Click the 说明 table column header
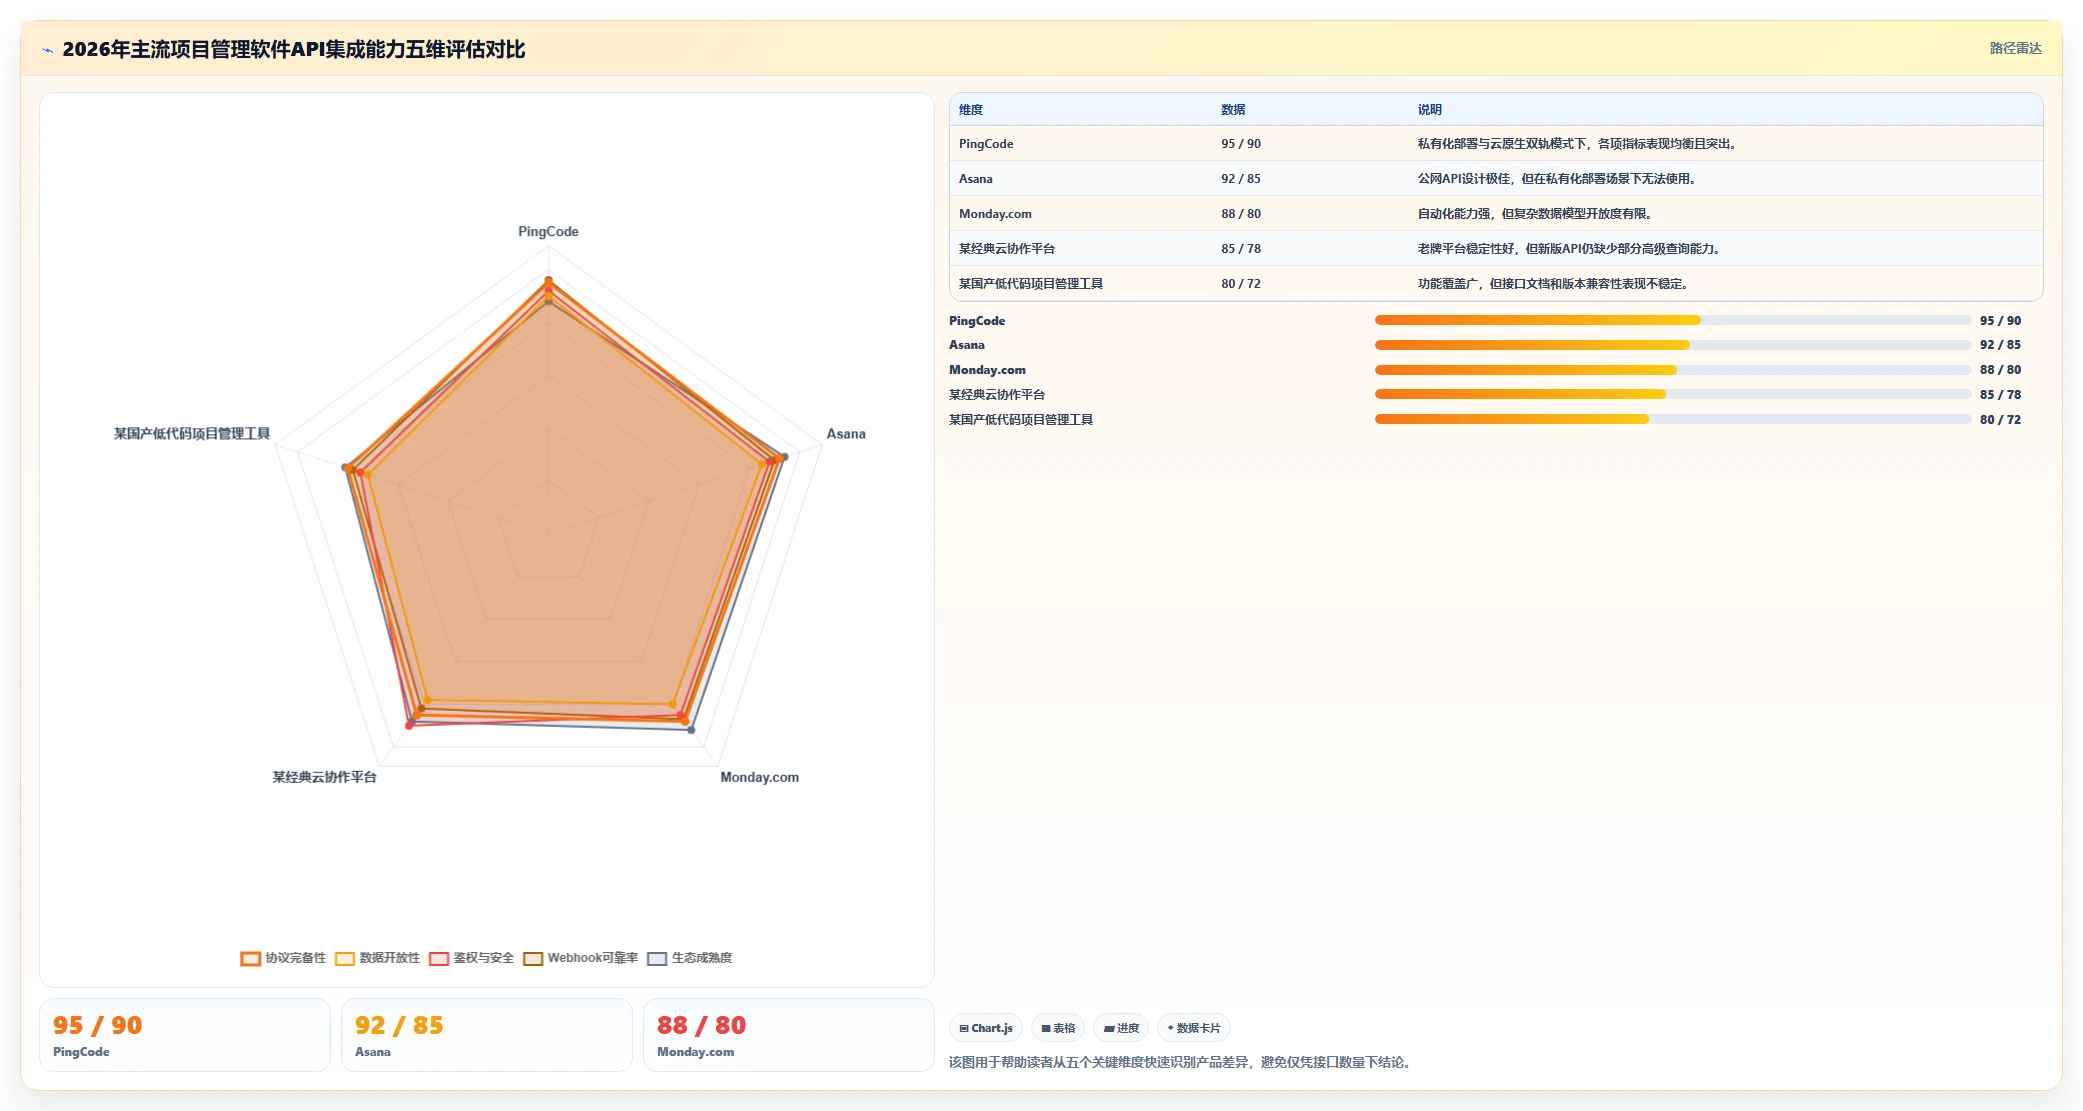This screenshot has height=1111, width=2083. click(x=1430, y=110)
